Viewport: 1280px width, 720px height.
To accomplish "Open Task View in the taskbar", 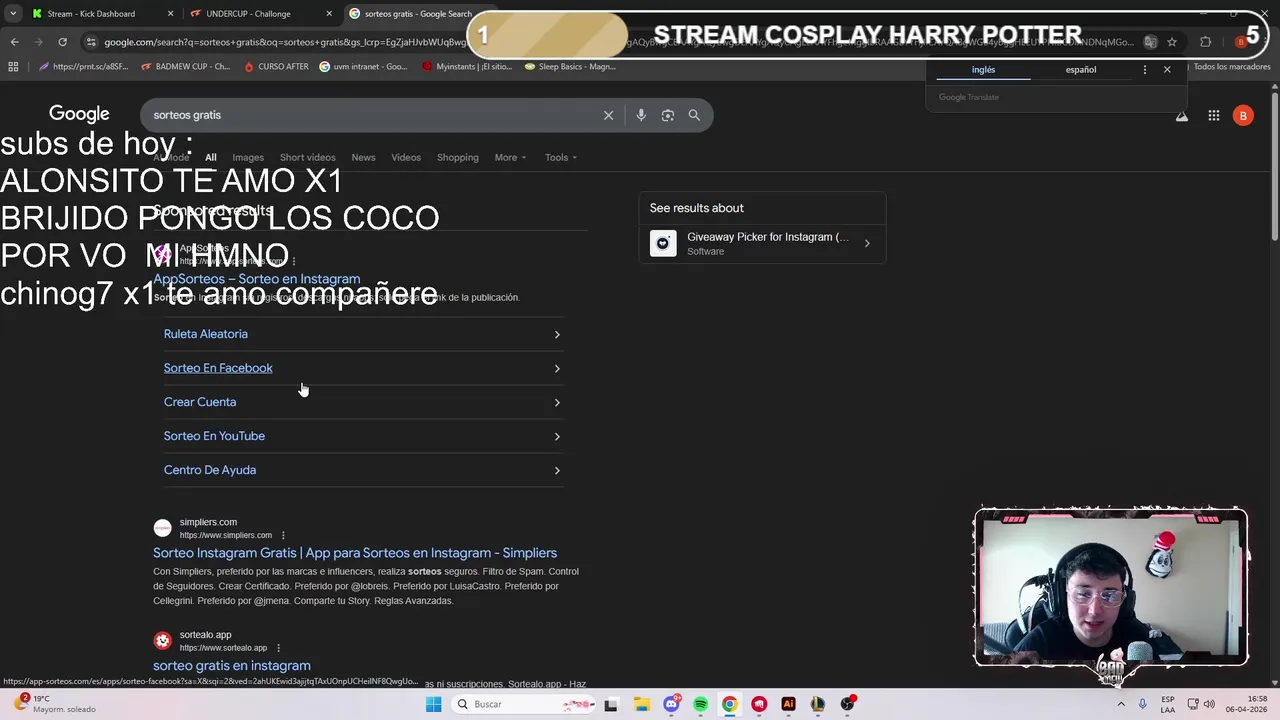I will (x=610, y=704).
